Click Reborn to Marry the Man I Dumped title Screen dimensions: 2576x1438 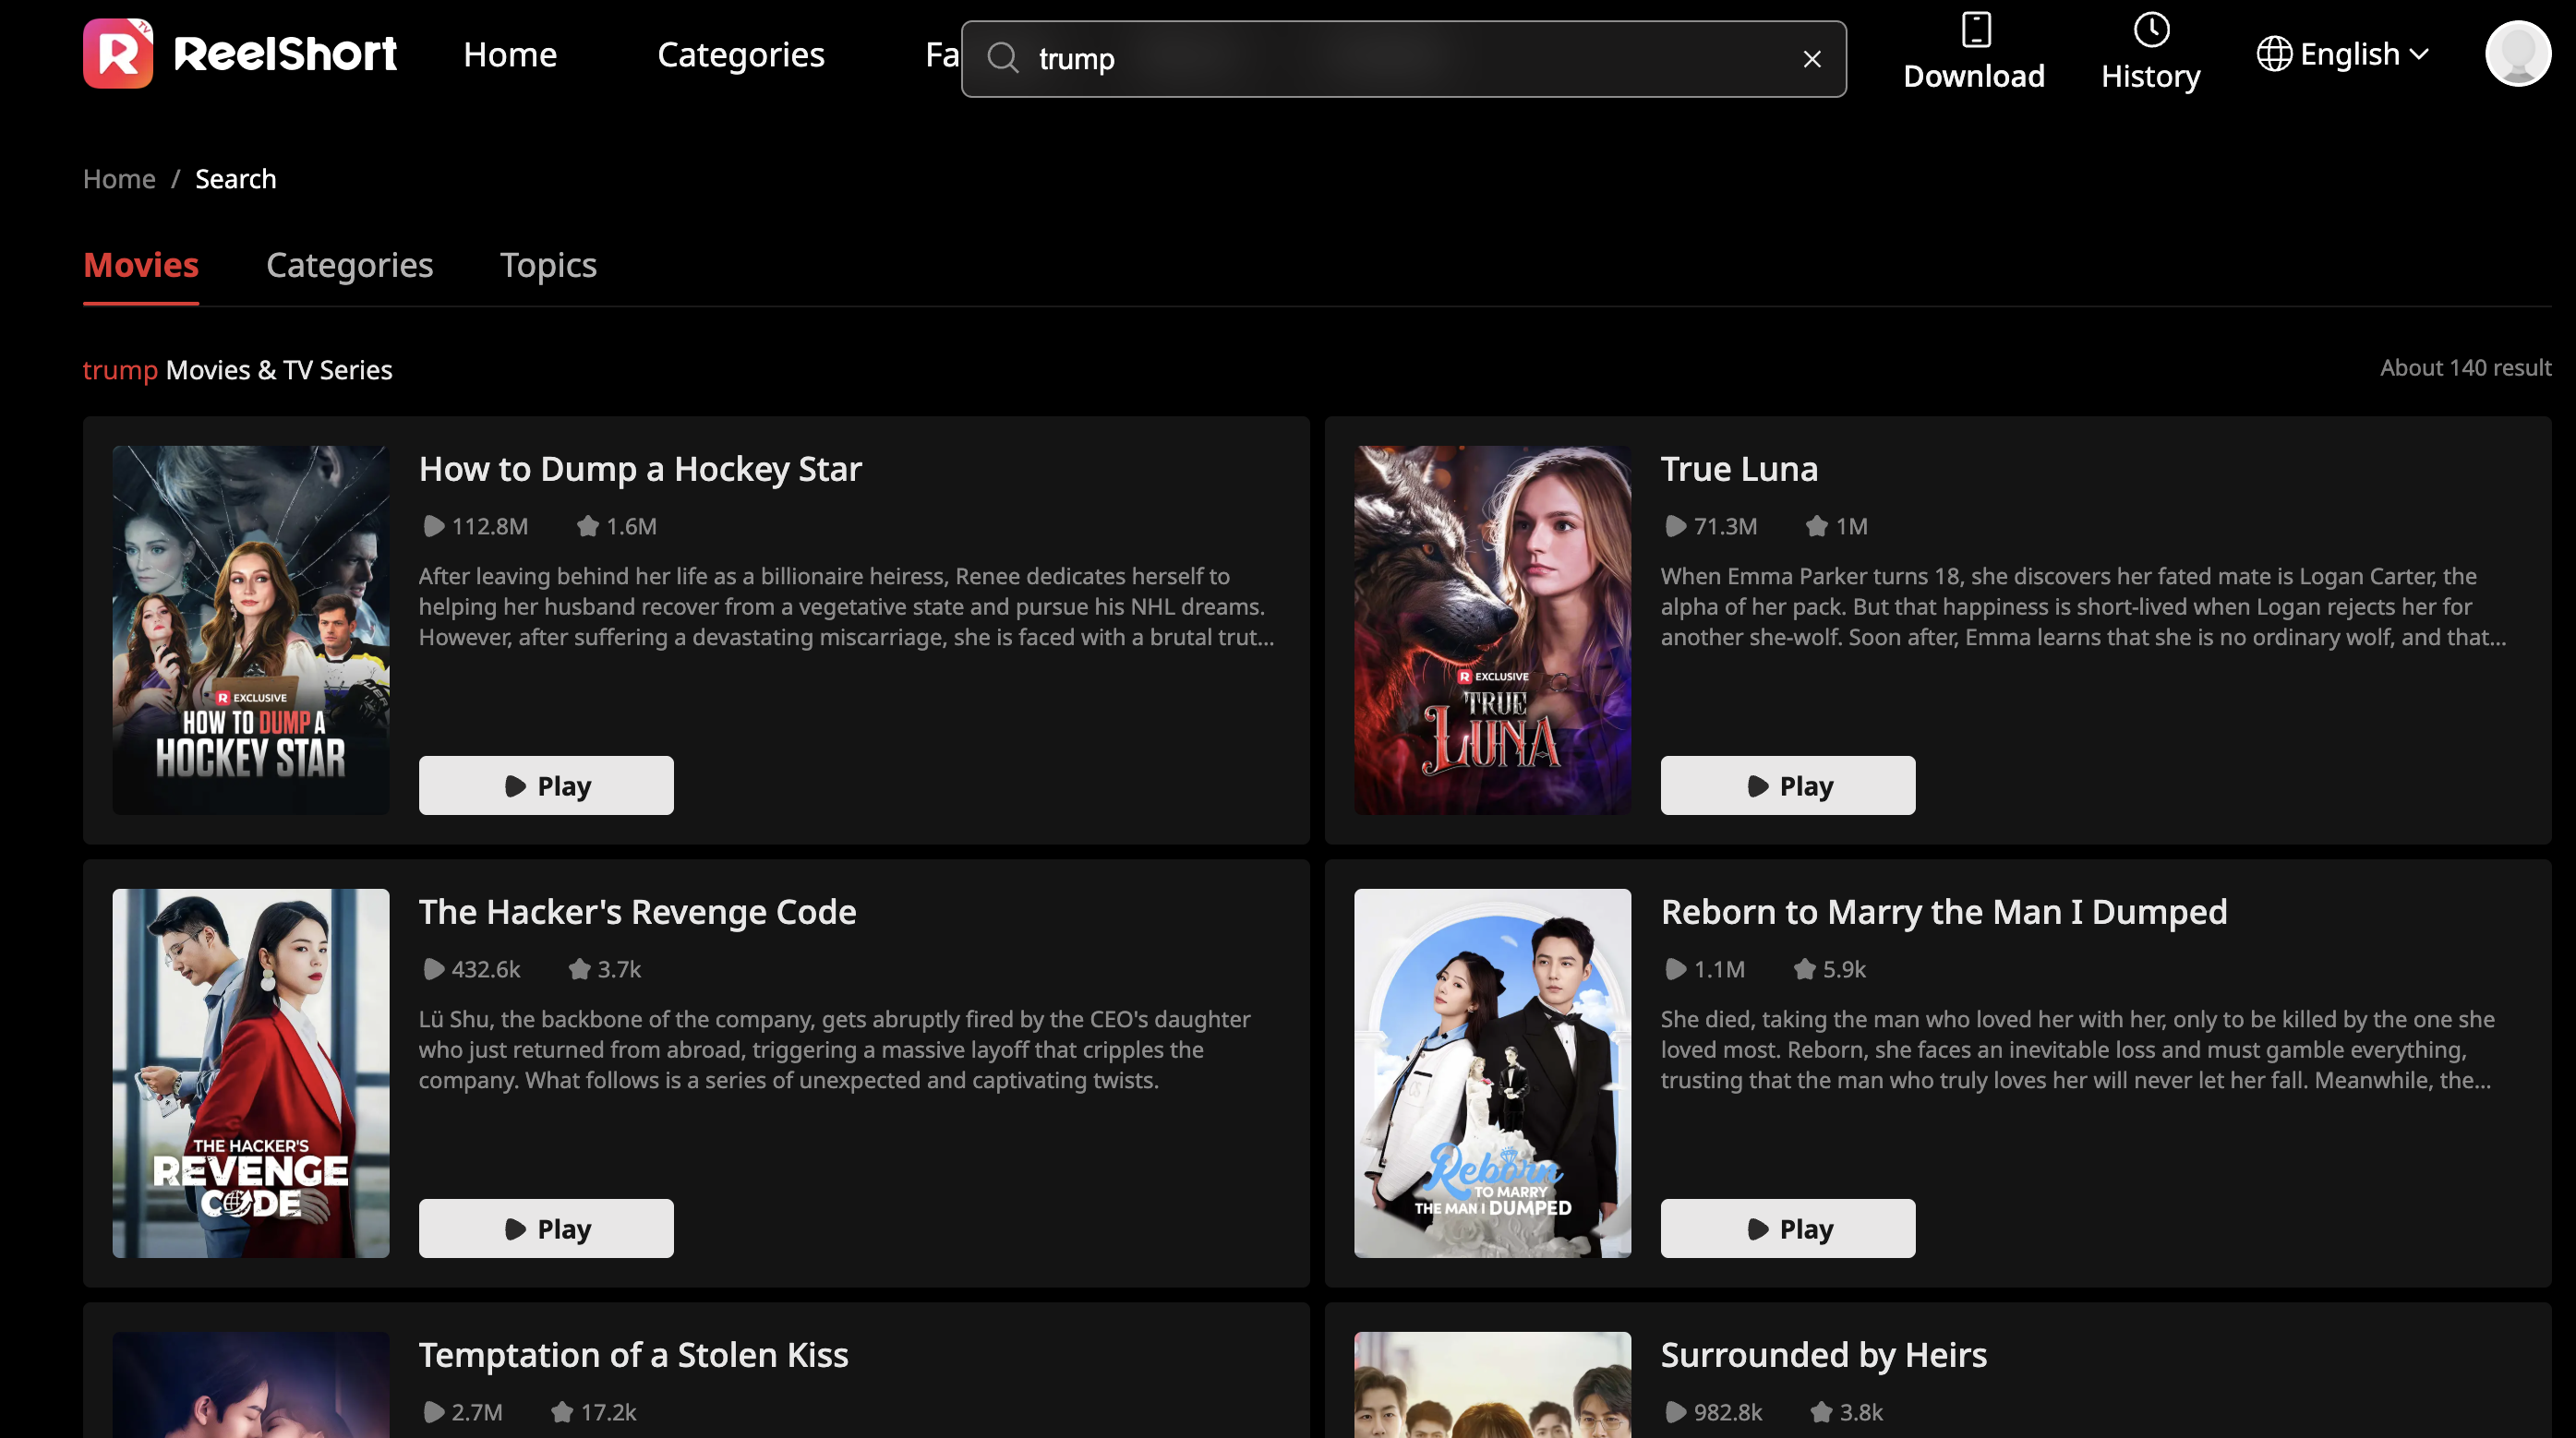click(1944, 912)
